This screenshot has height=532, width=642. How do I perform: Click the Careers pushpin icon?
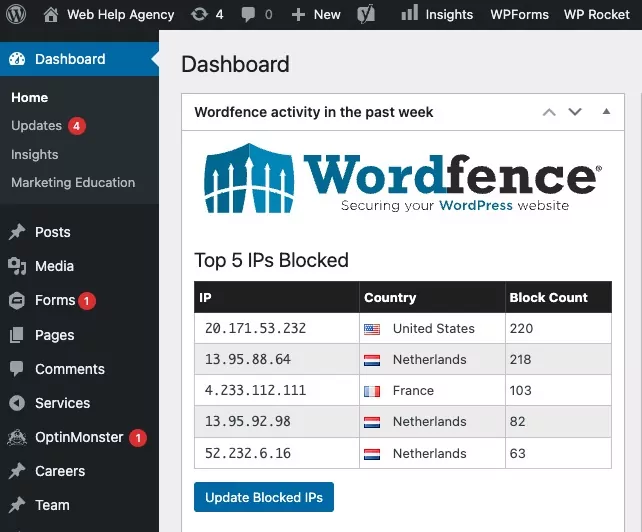point(17,471)
